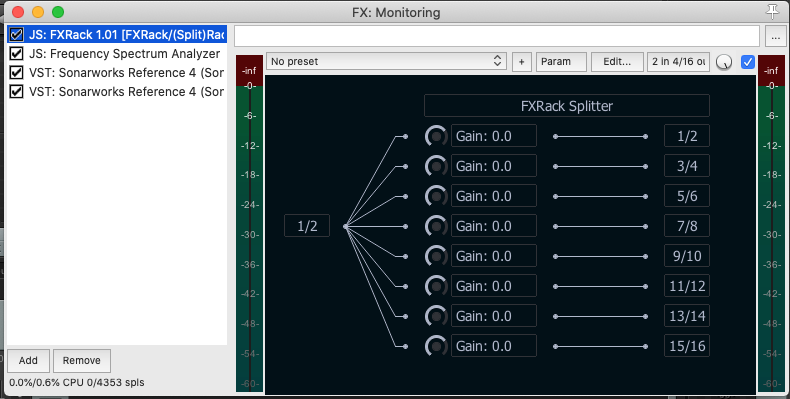Select the 9/10 output channel box
This screenshot has height=399, width=790.
click(x=687, y=256)
